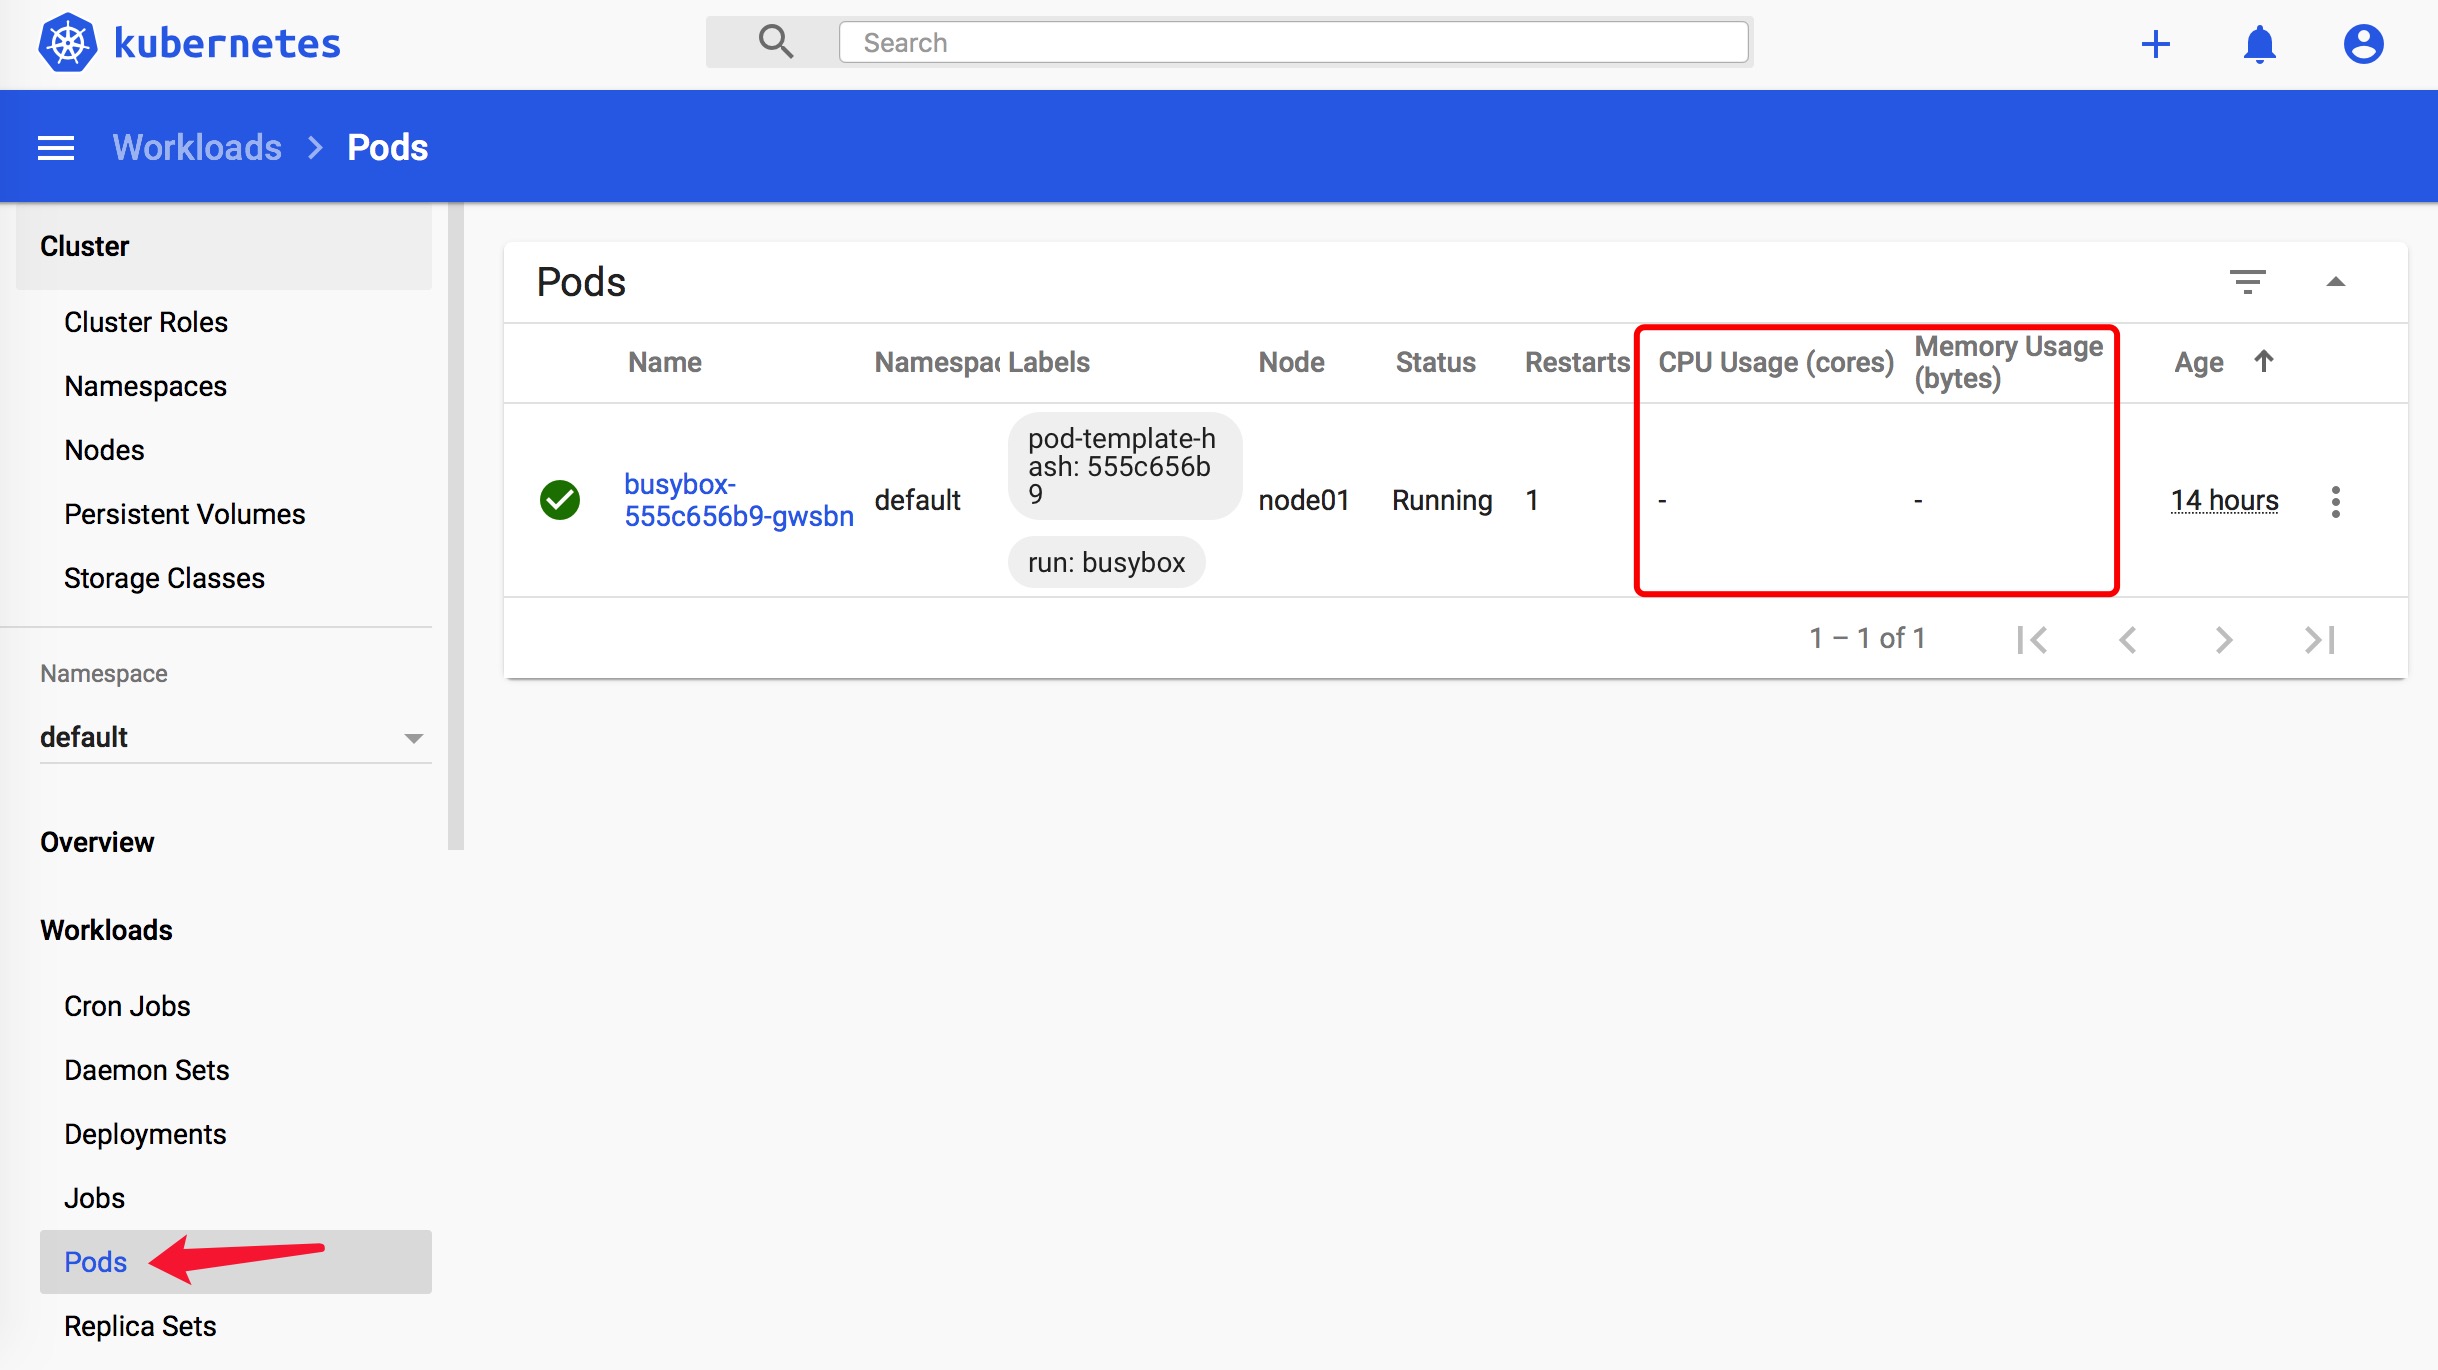The image size is (2438, 1370).
Task: Focus the Search input field
Action: coord(1293,43)
